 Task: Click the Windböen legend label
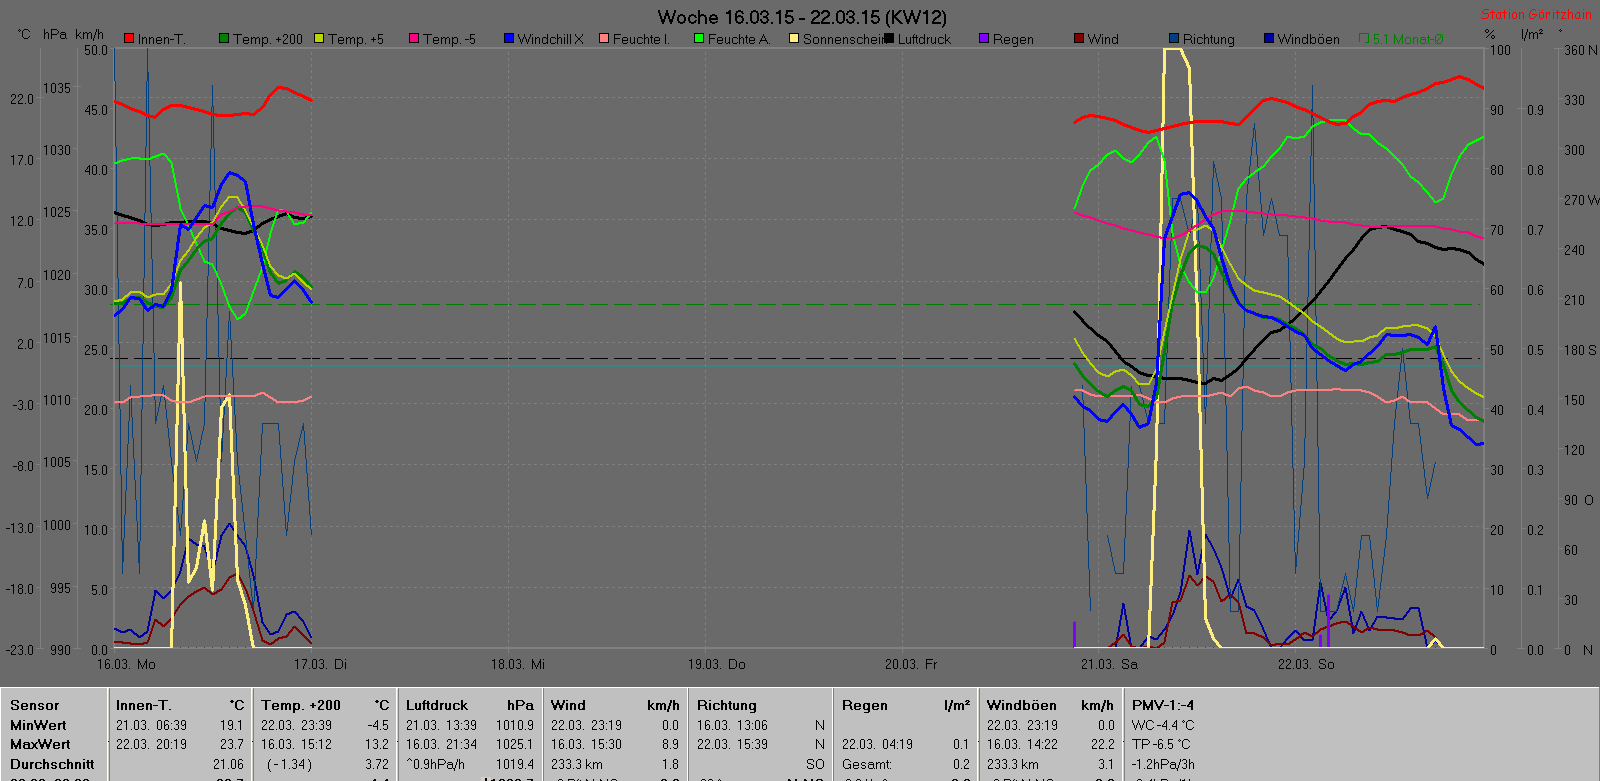pyautogui.click(x=1308, y=39)
